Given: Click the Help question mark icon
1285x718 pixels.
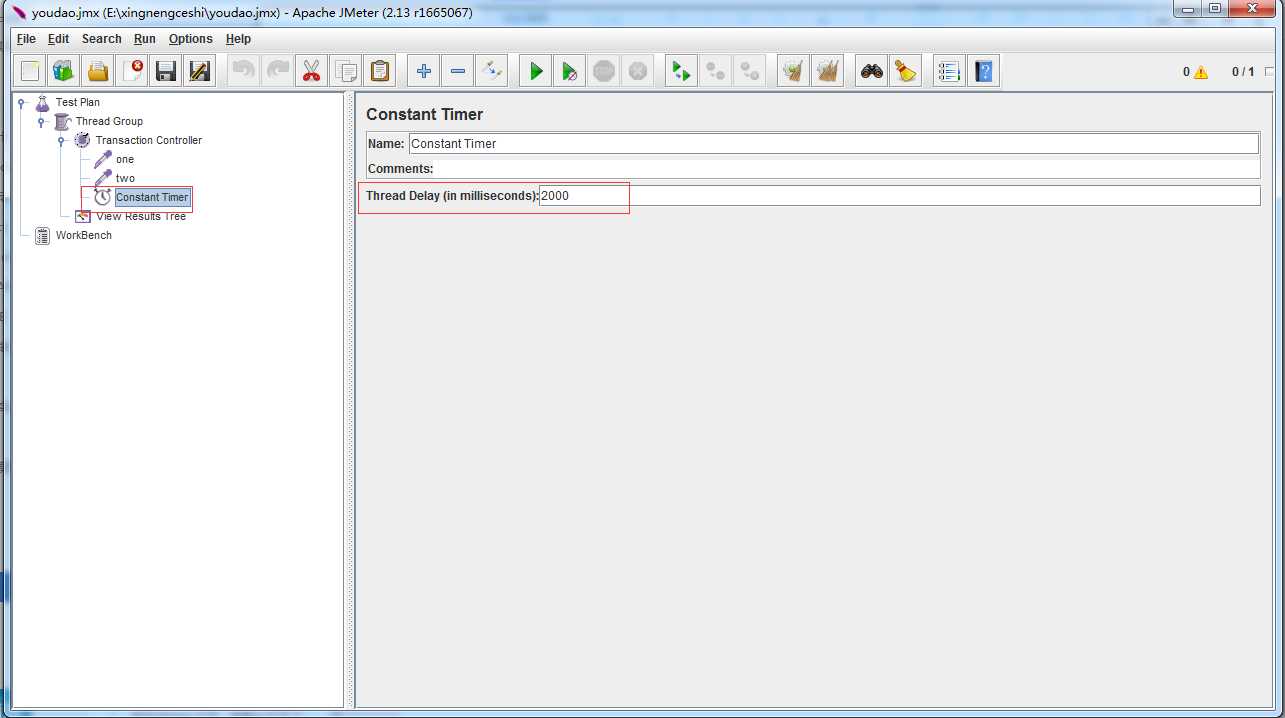Looking at the screenshot, I should [984, 71].
